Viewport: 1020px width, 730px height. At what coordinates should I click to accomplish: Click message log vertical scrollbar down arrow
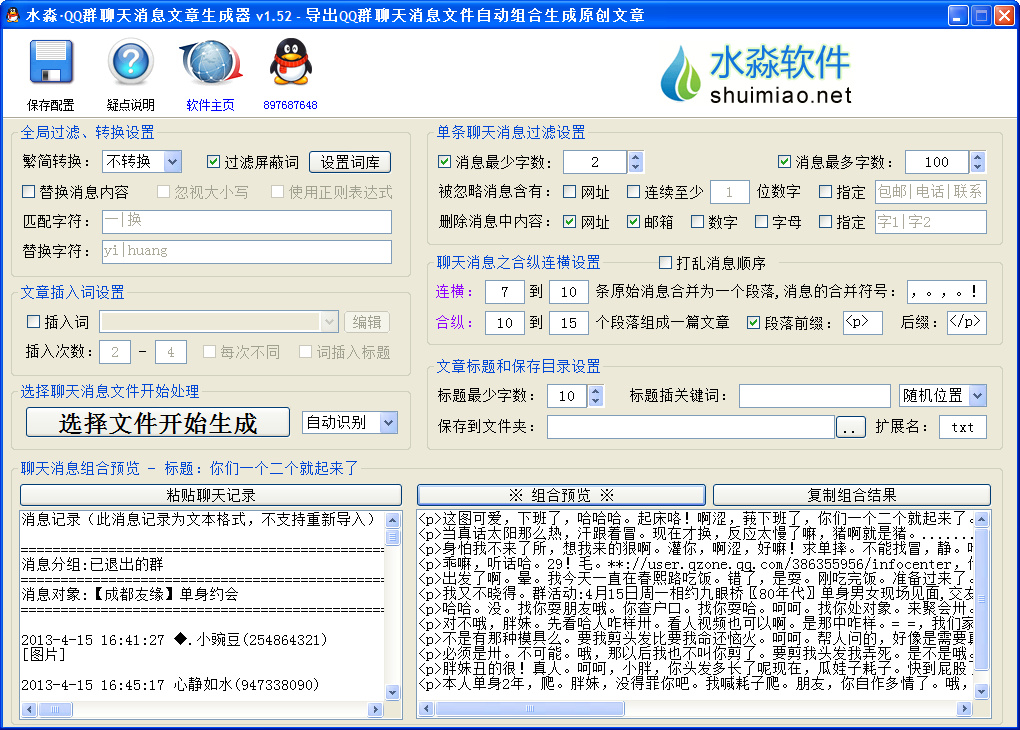392,693
